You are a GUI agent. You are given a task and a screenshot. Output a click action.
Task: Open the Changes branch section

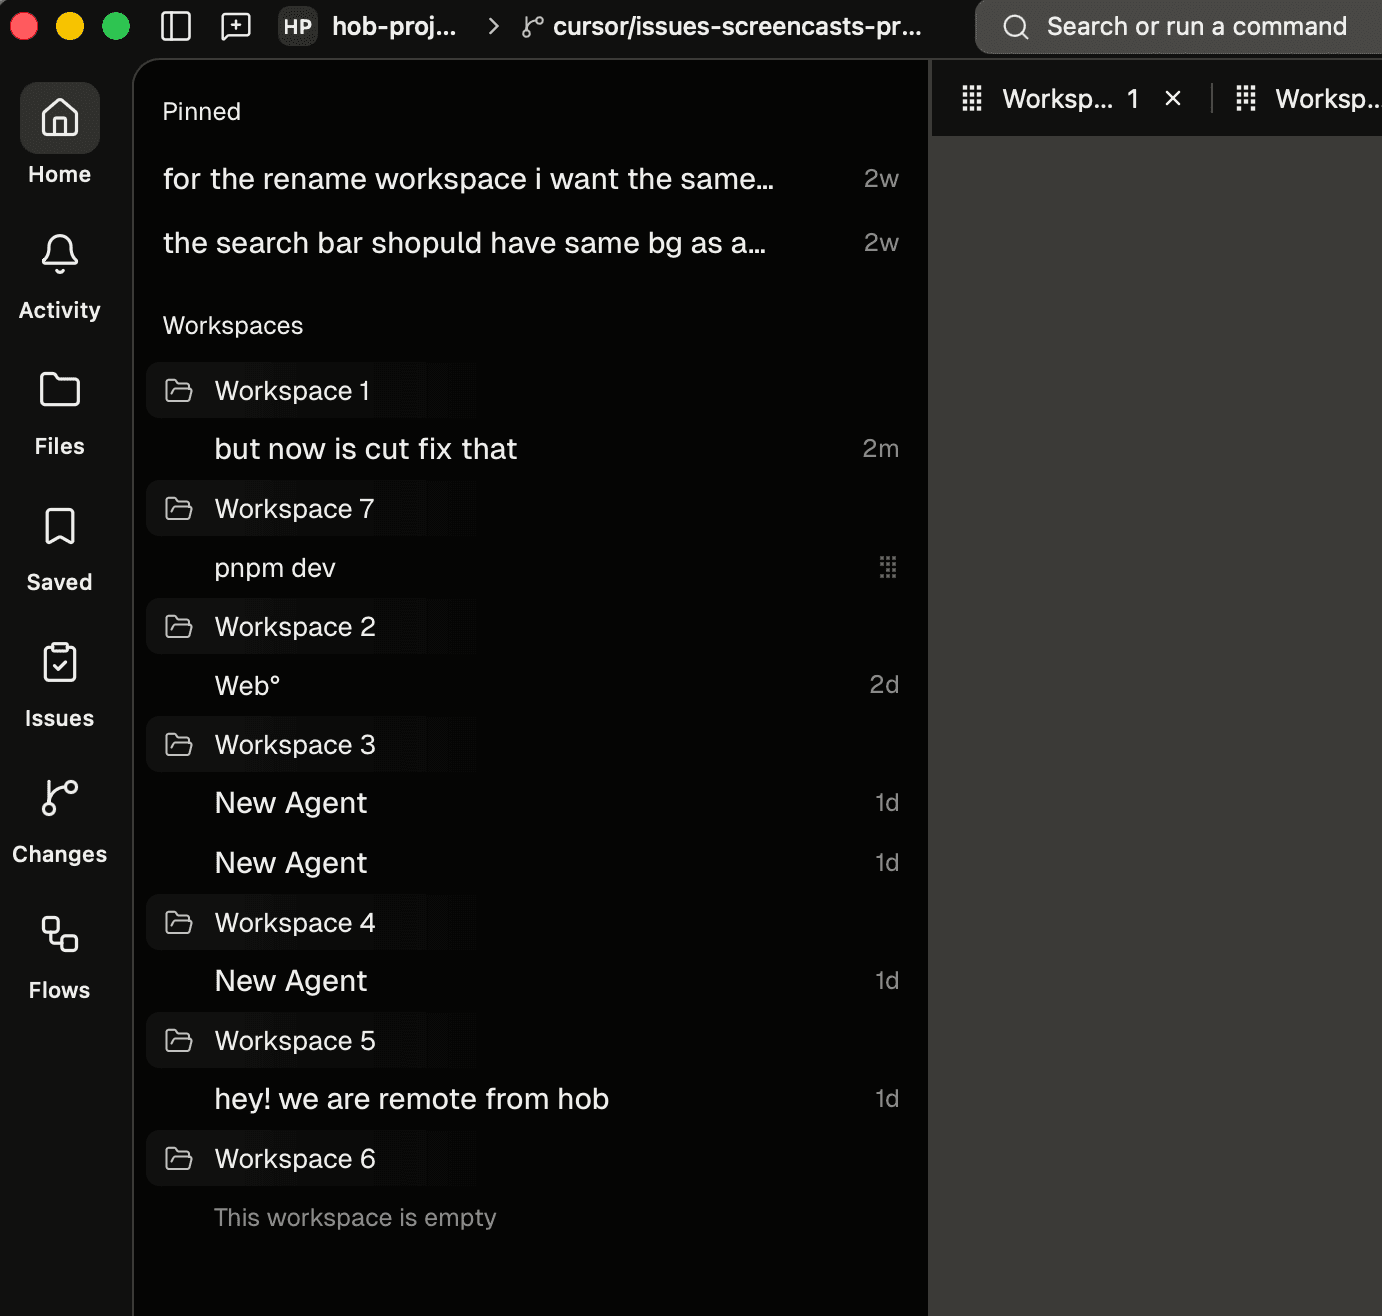click(59, 820)
